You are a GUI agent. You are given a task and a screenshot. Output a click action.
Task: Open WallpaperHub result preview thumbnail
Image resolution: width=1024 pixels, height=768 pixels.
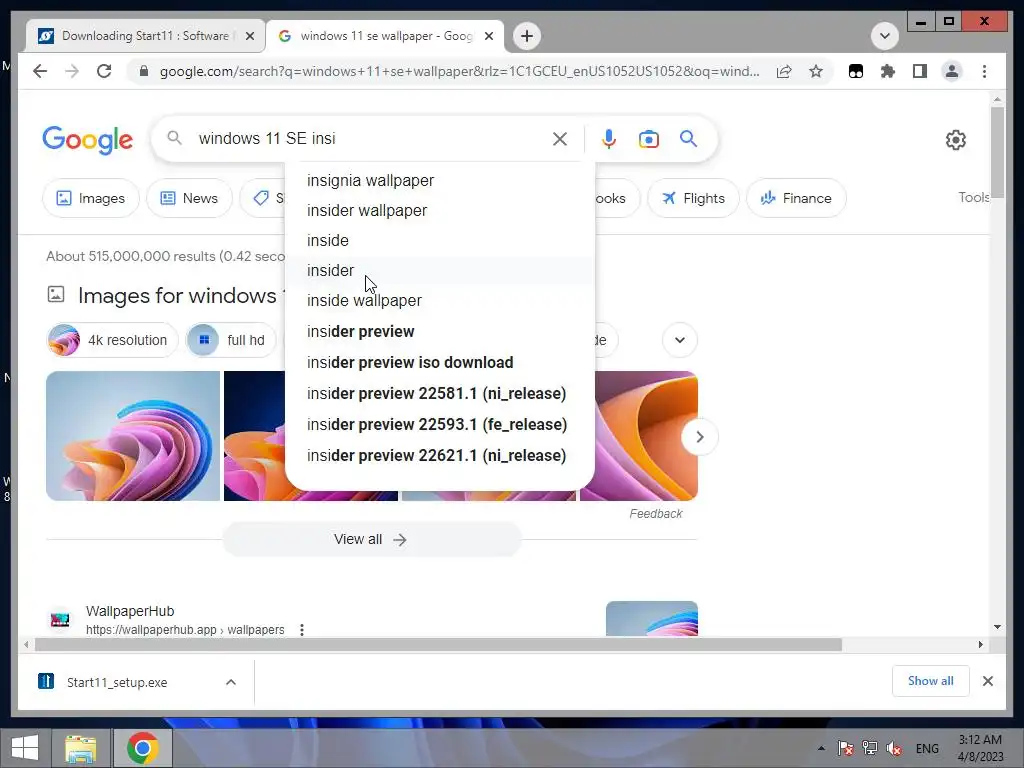click(652, 618)
